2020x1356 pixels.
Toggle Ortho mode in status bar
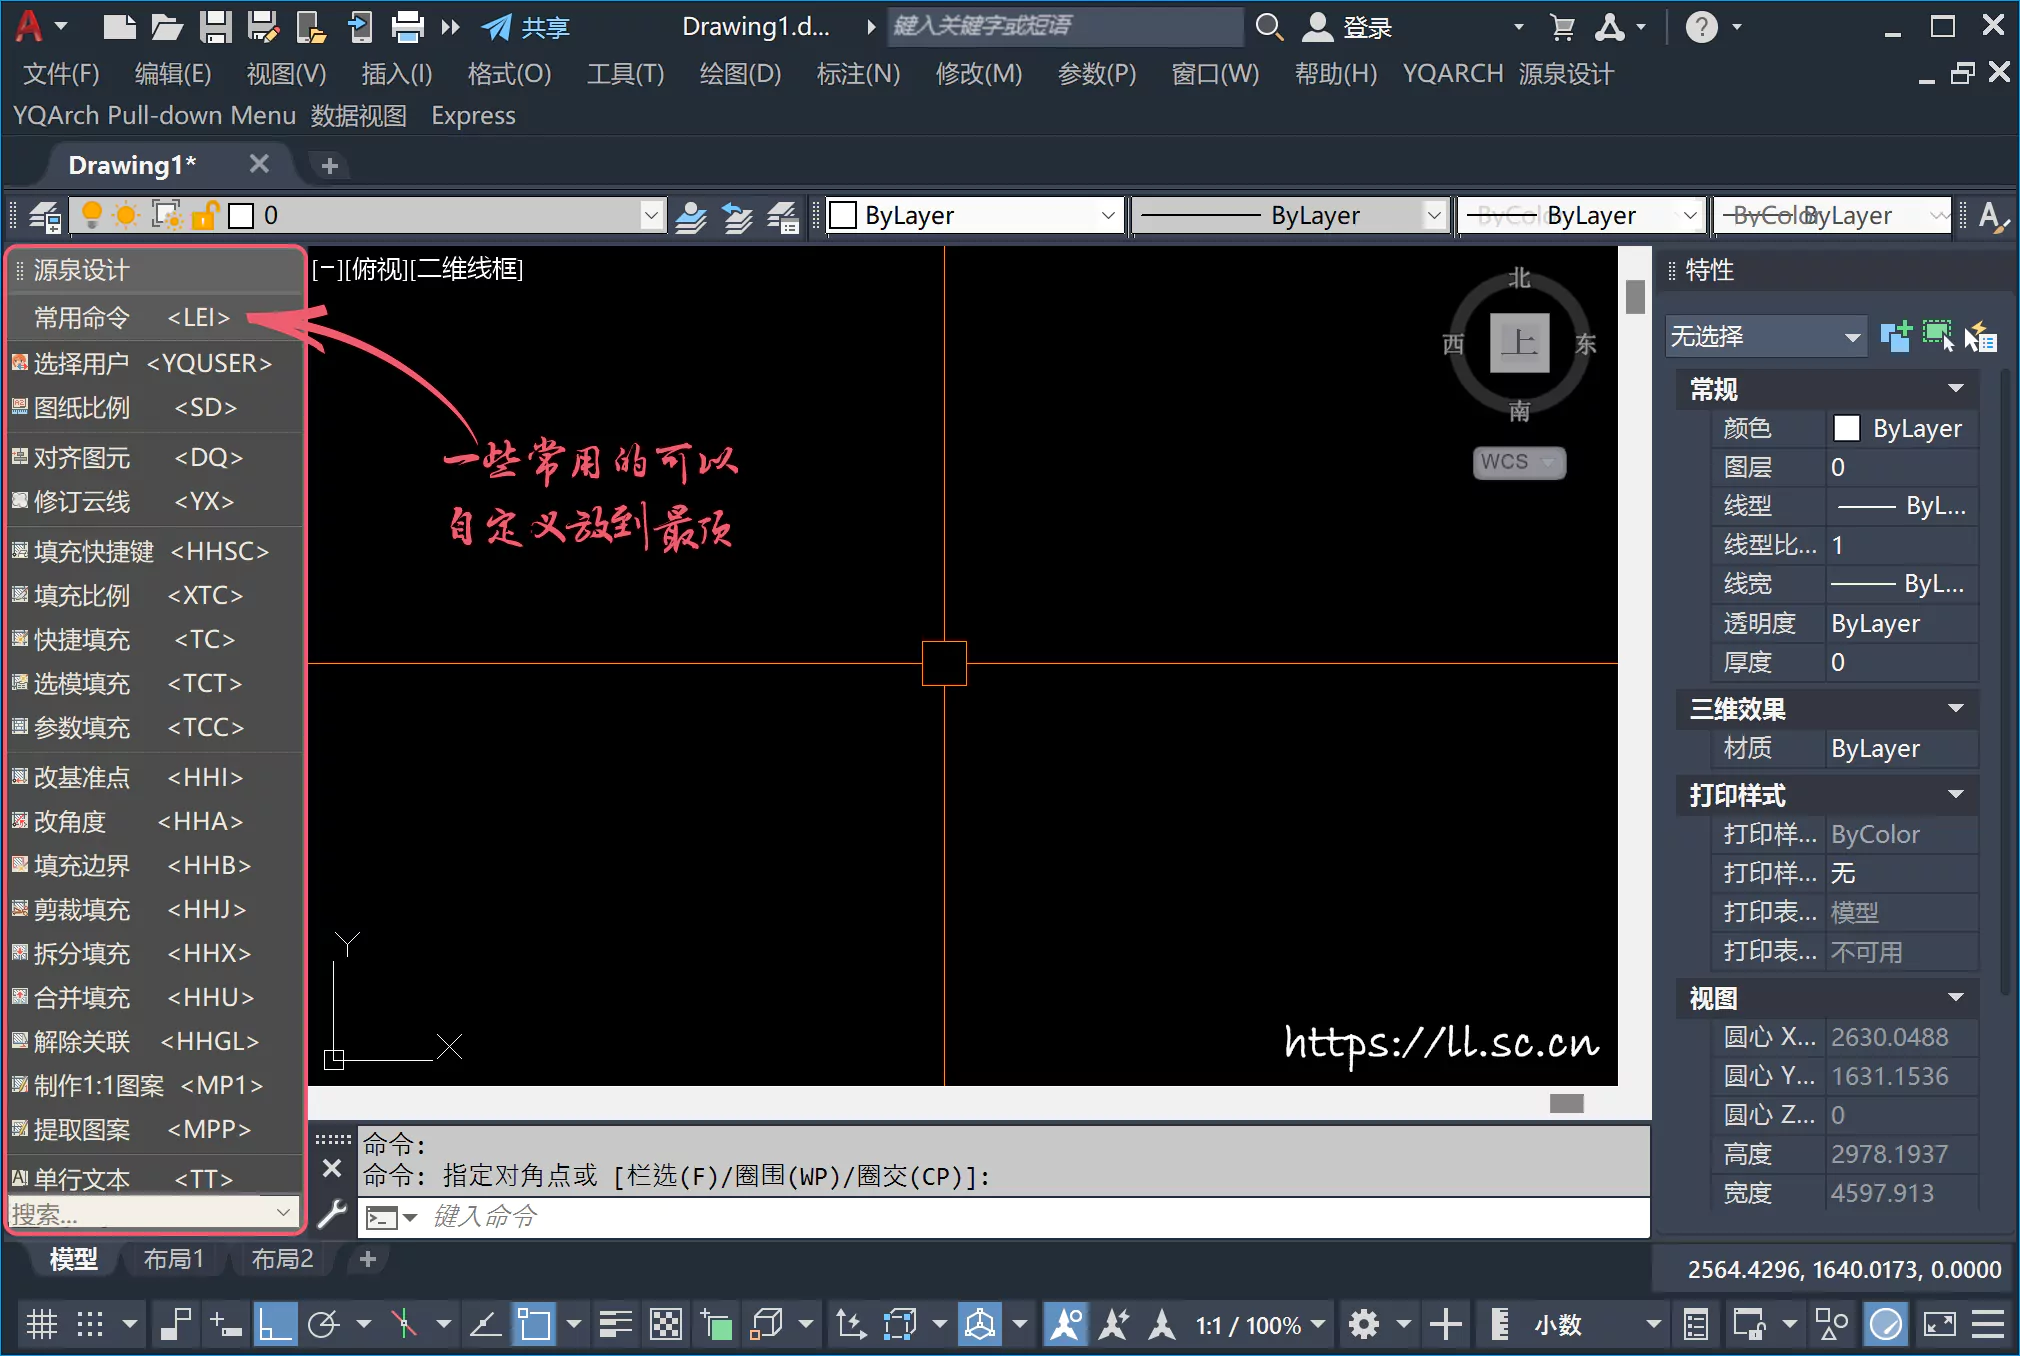point(275,1325)
